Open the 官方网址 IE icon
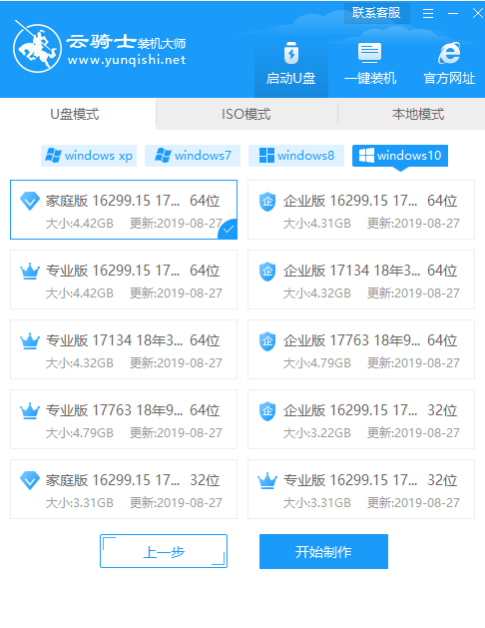Image resolution: width=485 pixels, height=628 pixels. point(449,52)
